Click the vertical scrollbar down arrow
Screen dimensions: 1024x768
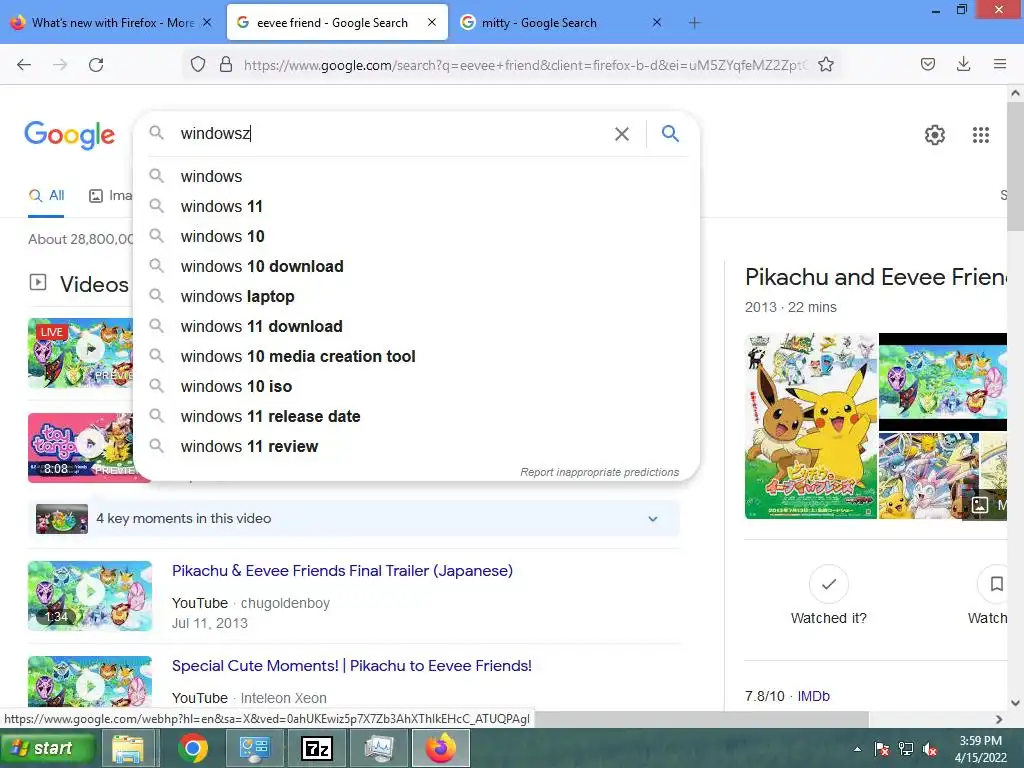(1015, 703)
